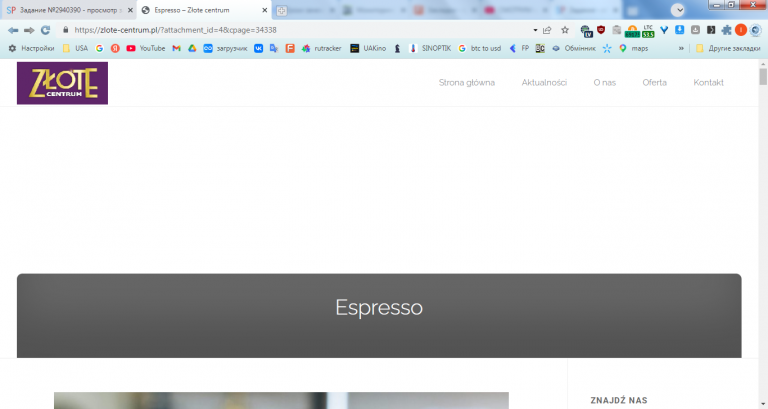Click the share page icon in address bar
768x409 pixels.
click(x=547, y=30)
